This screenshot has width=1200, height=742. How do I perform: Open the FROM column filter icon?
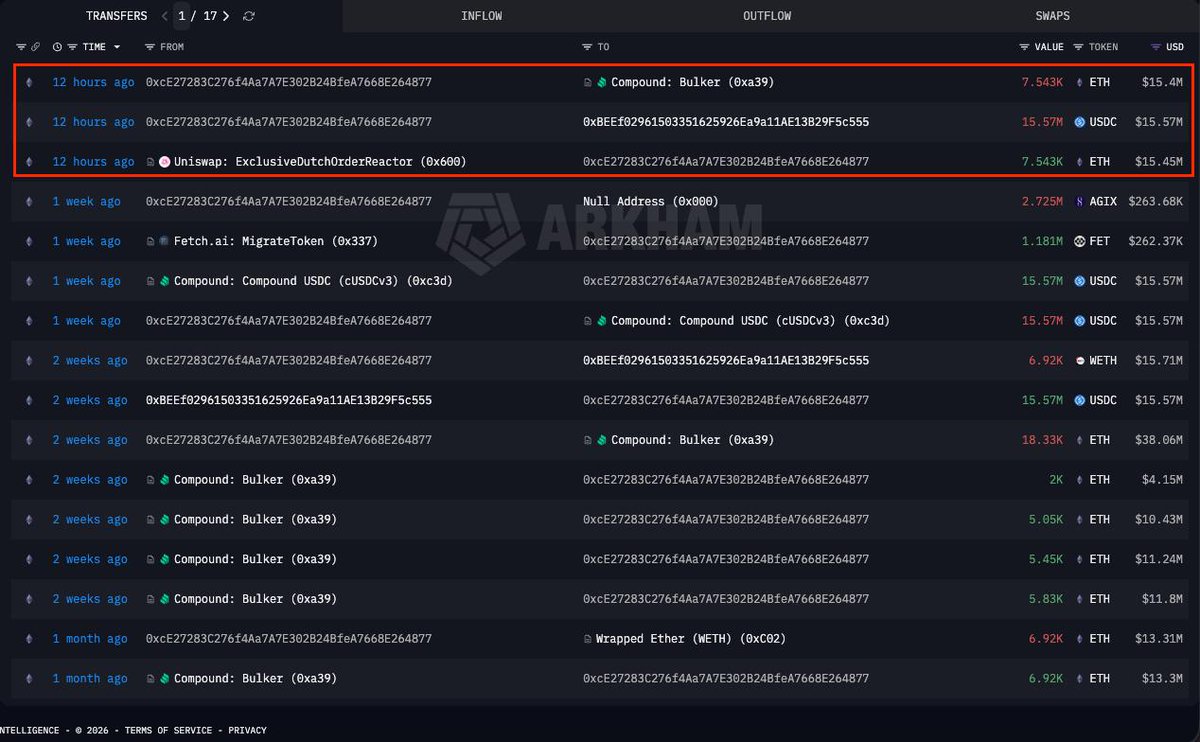(x=150, y=47)
